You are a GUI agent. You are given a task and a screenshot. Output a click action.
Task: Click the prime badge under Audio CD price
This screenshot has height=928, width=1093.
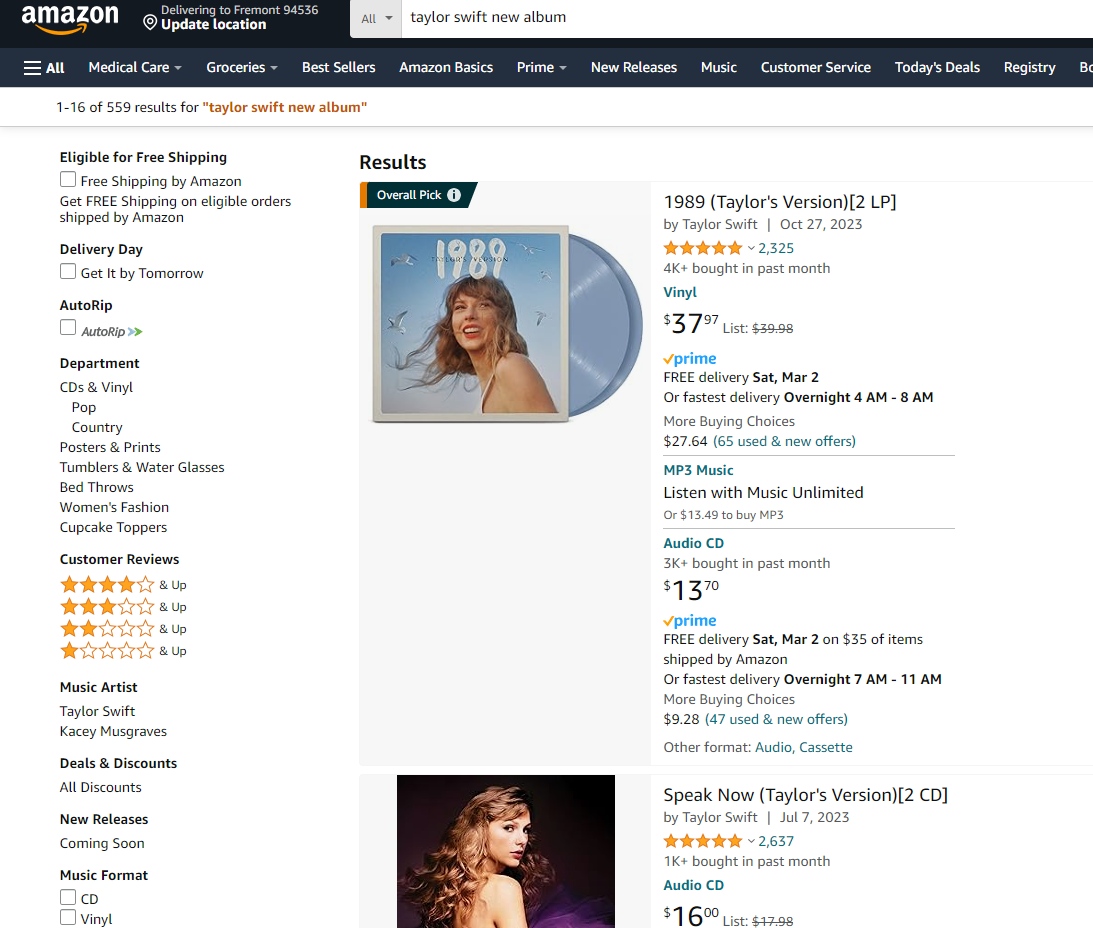pyautogui.click(x=690, y=621)
